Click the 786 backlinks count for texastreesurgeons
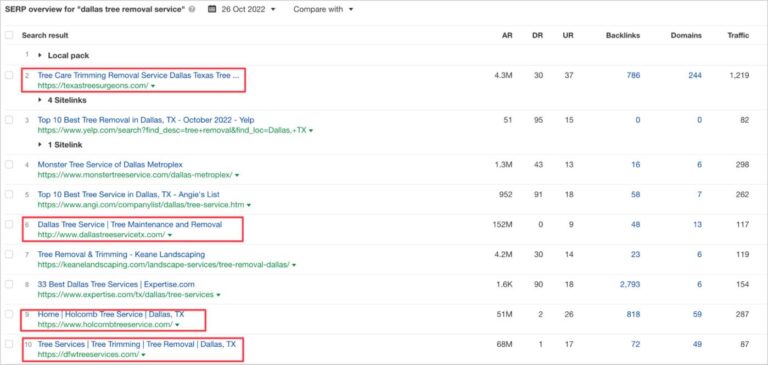This screenshot has height=365, width=768. [633, 75]
